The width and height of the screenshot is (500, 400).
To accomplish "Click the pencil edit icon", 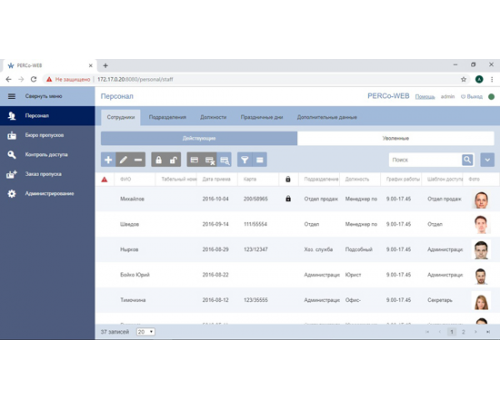I will pos(123,160).
